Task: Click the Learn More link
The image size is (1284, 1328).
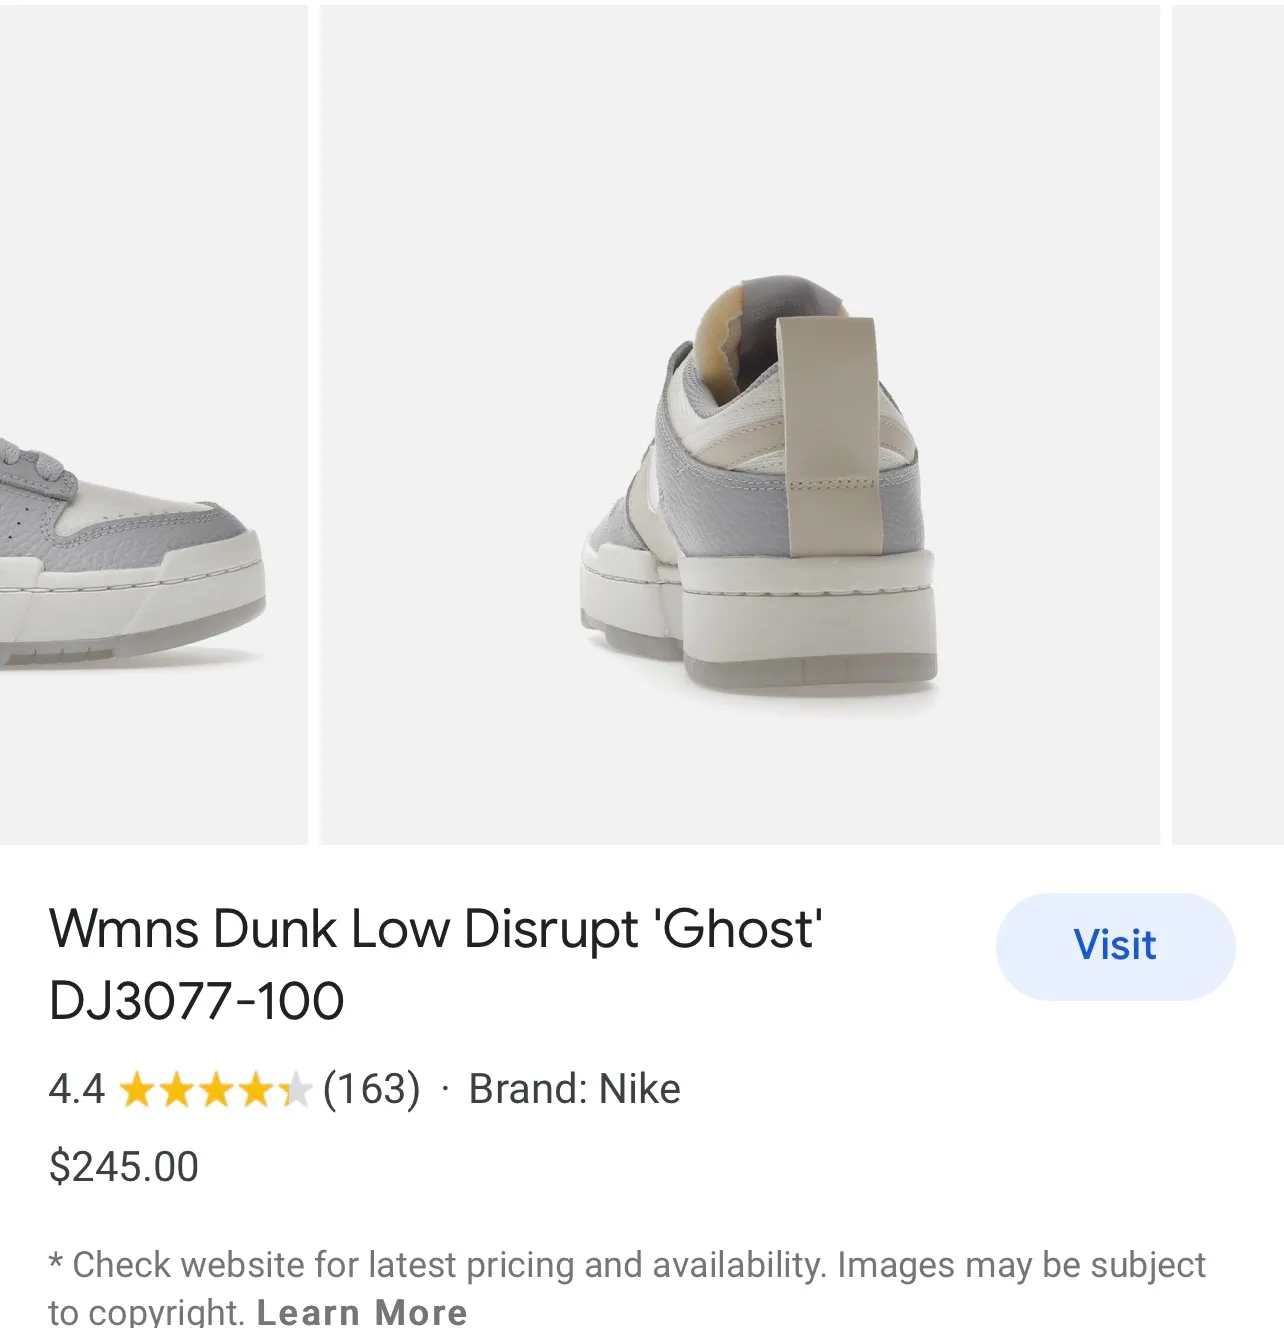Action: [360, 1310]
